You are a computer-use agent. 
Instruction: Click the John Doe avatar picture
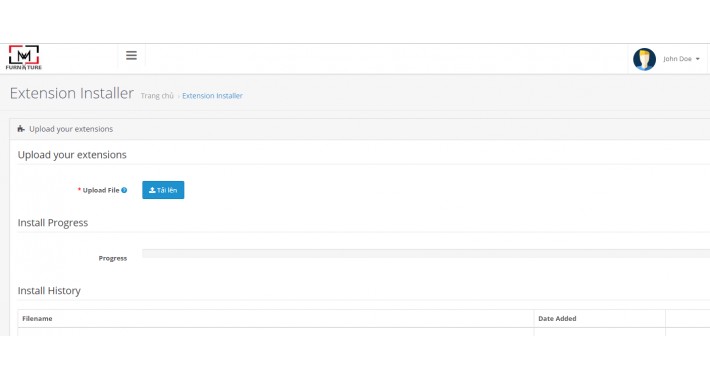644,59
